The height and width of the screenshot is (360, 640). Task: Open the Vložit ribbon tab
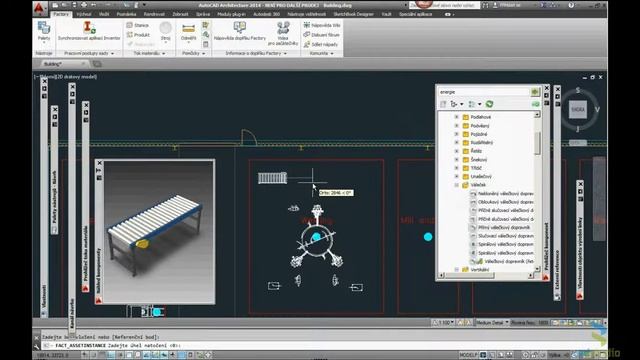[x=104, y=14]
